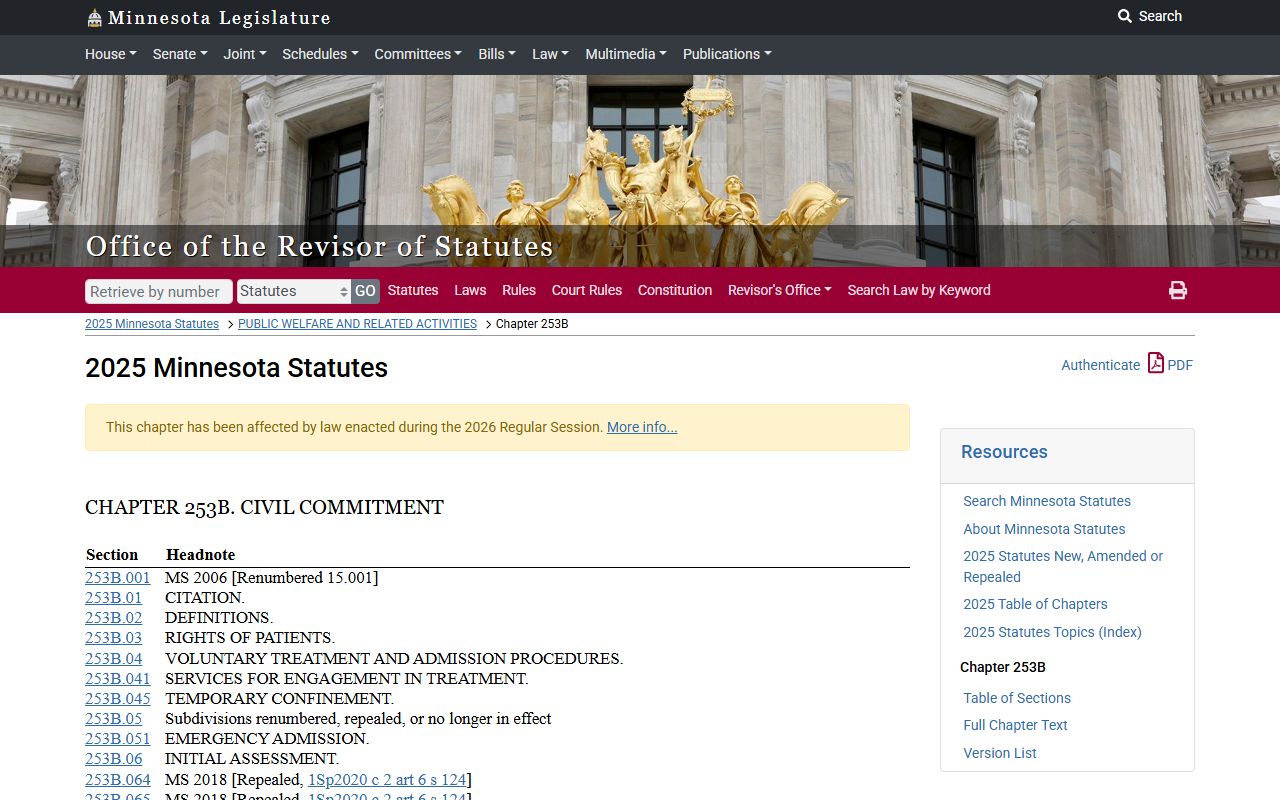Click the Search magnifier icon in header
This screenshot has height=800, width=1280.
pyautogui.click(x=1125, y=16)
